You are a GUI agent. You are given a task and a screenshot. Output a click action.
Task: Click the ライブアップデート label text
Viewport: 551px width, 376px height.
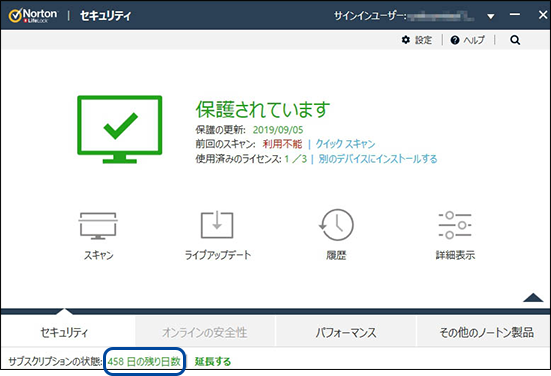(218, 255)
